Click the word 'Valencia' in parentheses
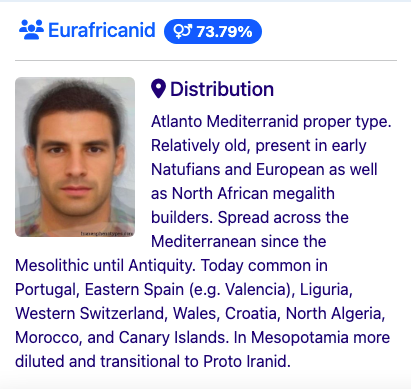This screenshot has height=389, width=411. (x=256, y=289)
